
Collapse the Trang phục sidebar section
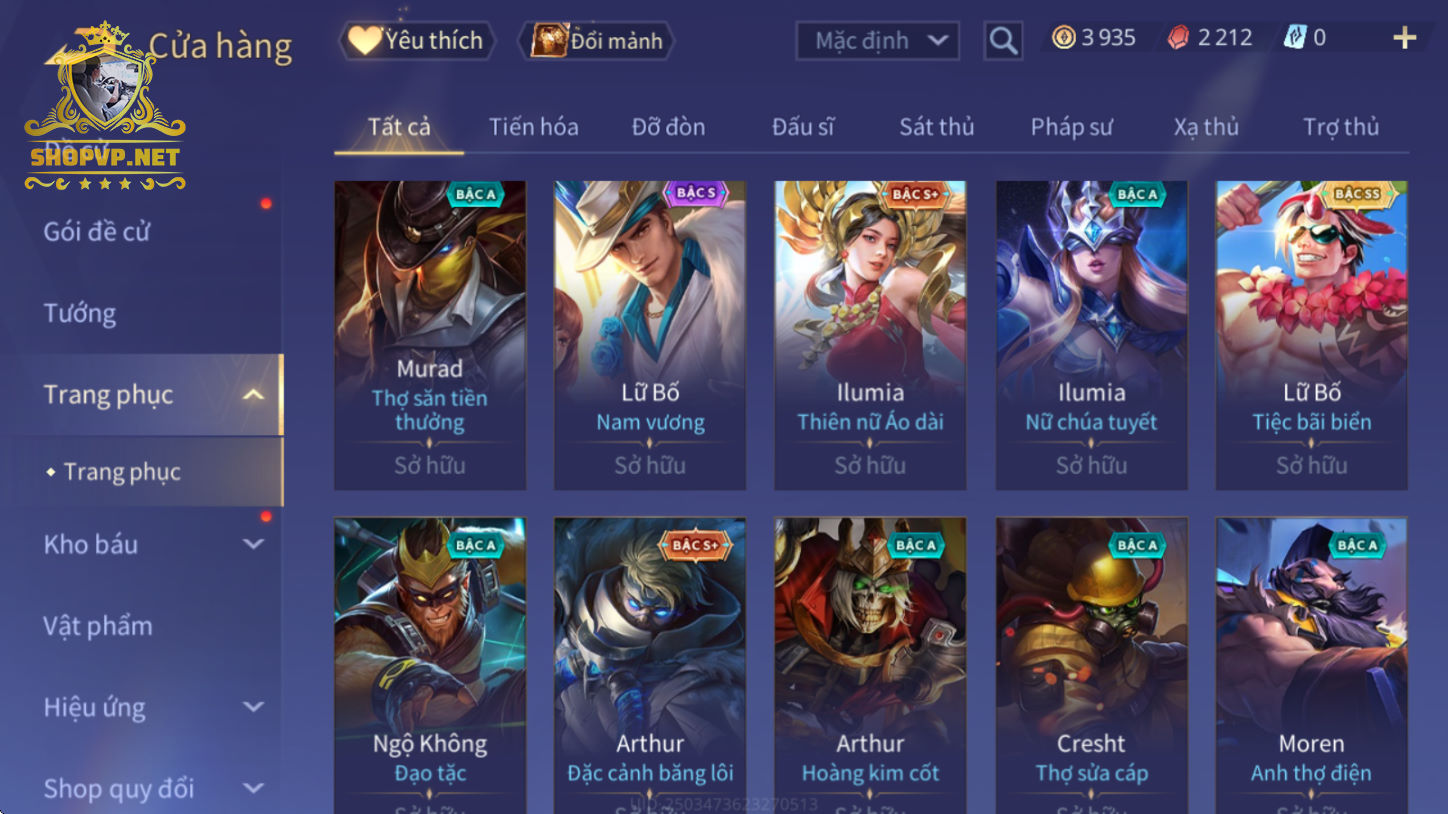pos(254,395)
